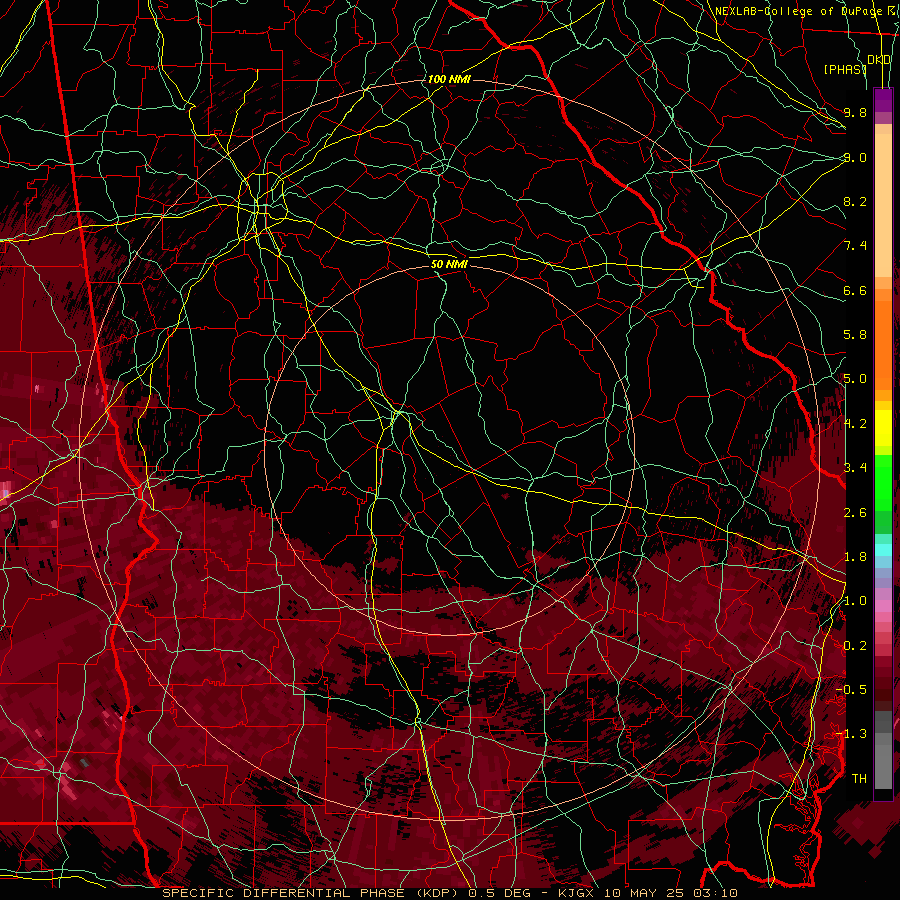This screenshot has width=900, height=900.
Task: Select the DKD product code label
Action: [x=879, y=60]
